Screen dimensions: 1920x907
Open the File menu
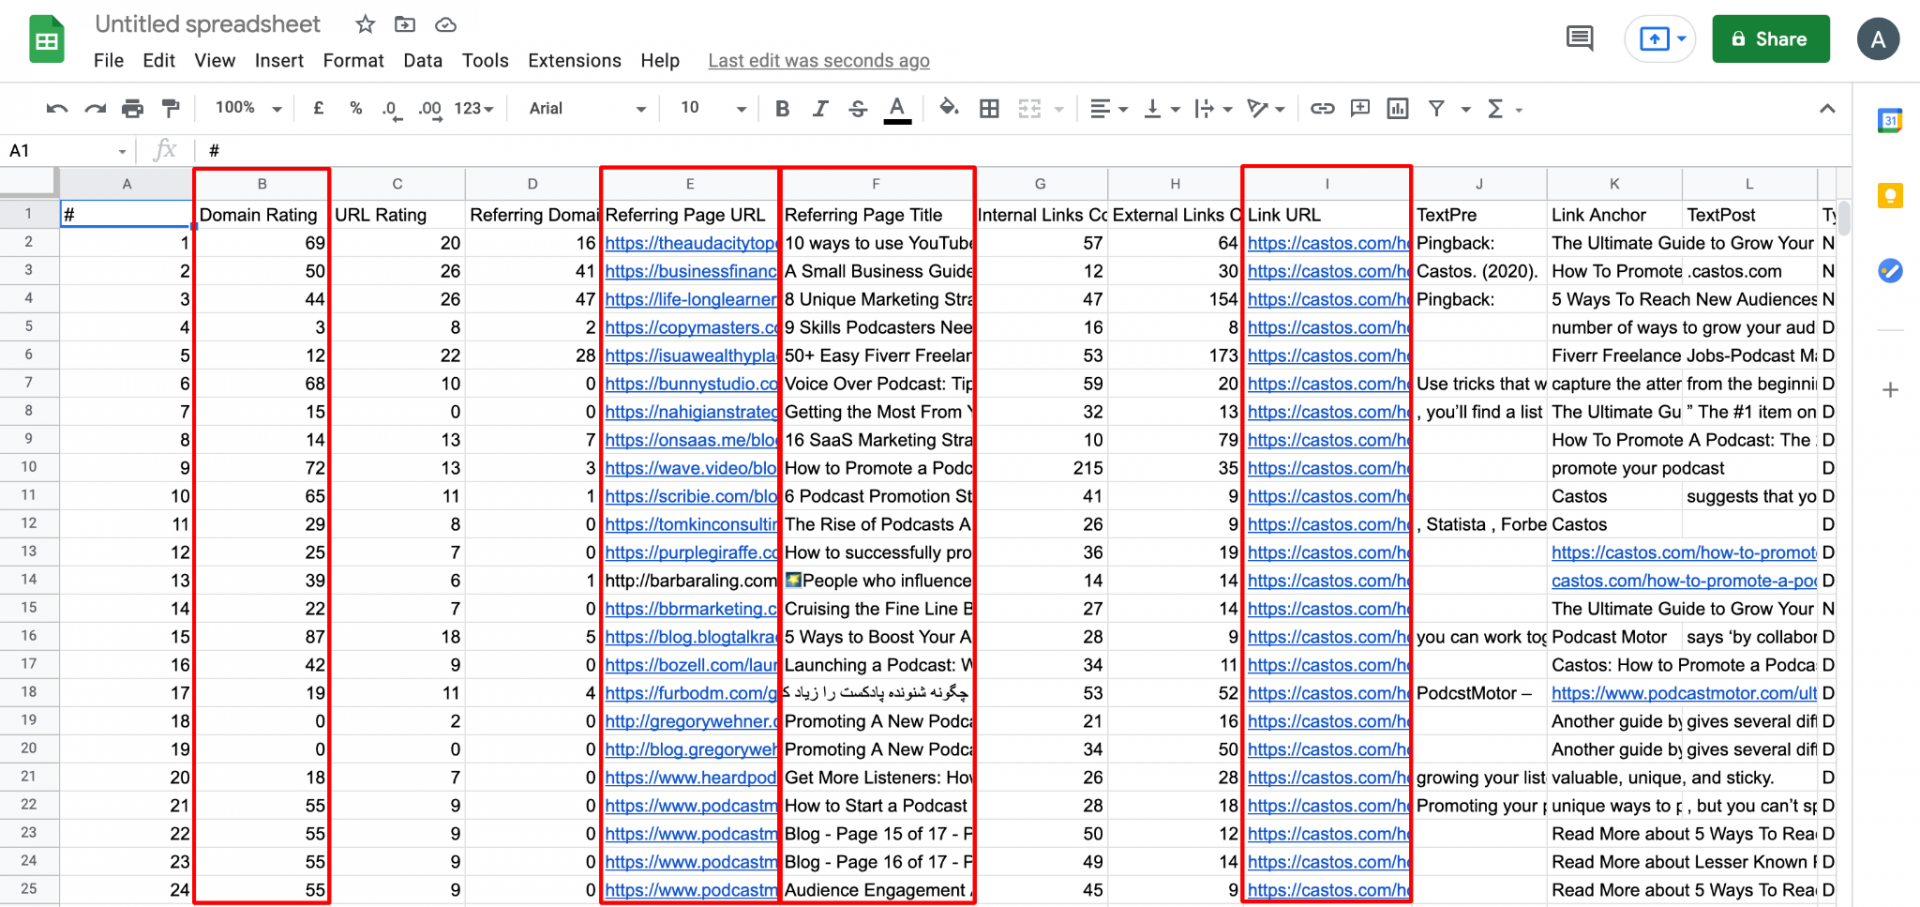(109, 61)
